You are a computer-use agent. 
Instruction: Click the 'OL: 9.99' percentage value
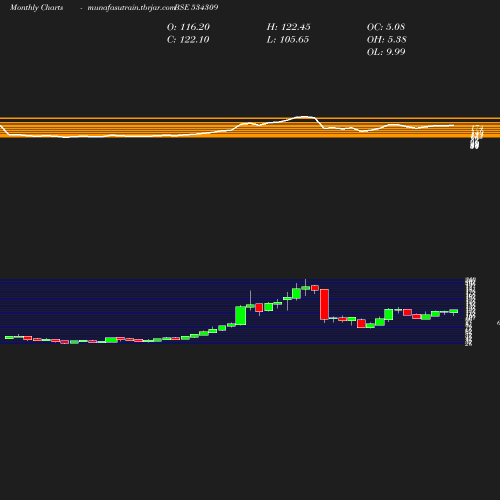click(386, 52)
